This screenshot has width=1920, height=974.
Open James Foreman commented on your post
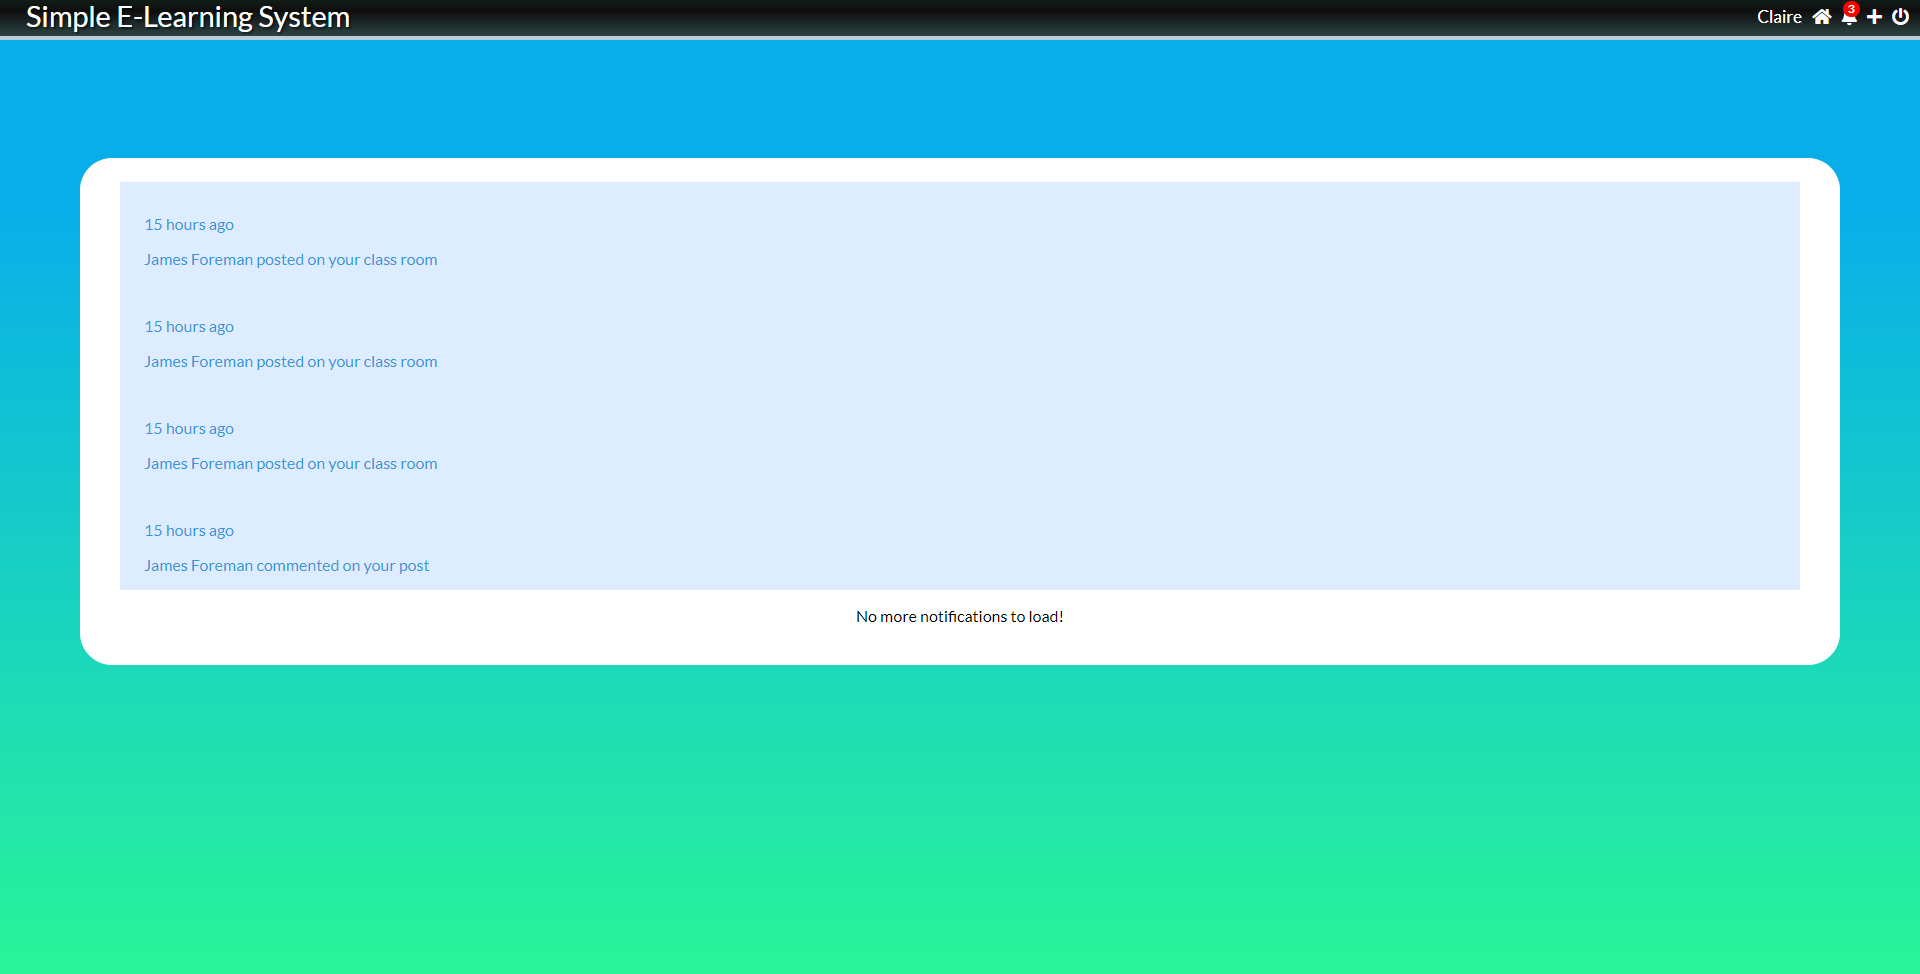coord(286,566)
